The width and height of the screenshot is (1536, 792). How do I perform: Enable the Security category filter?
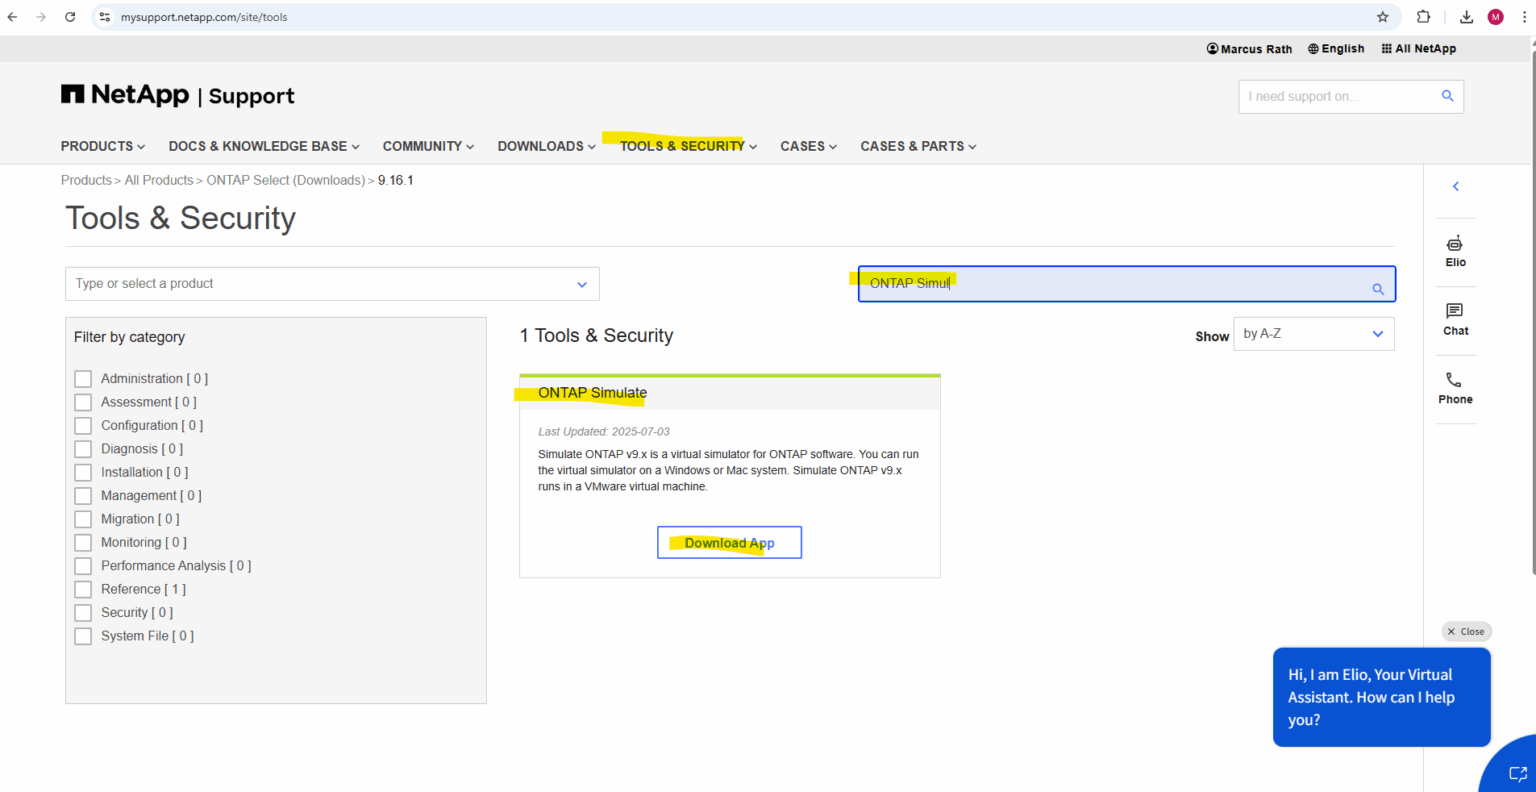point(83,612)
